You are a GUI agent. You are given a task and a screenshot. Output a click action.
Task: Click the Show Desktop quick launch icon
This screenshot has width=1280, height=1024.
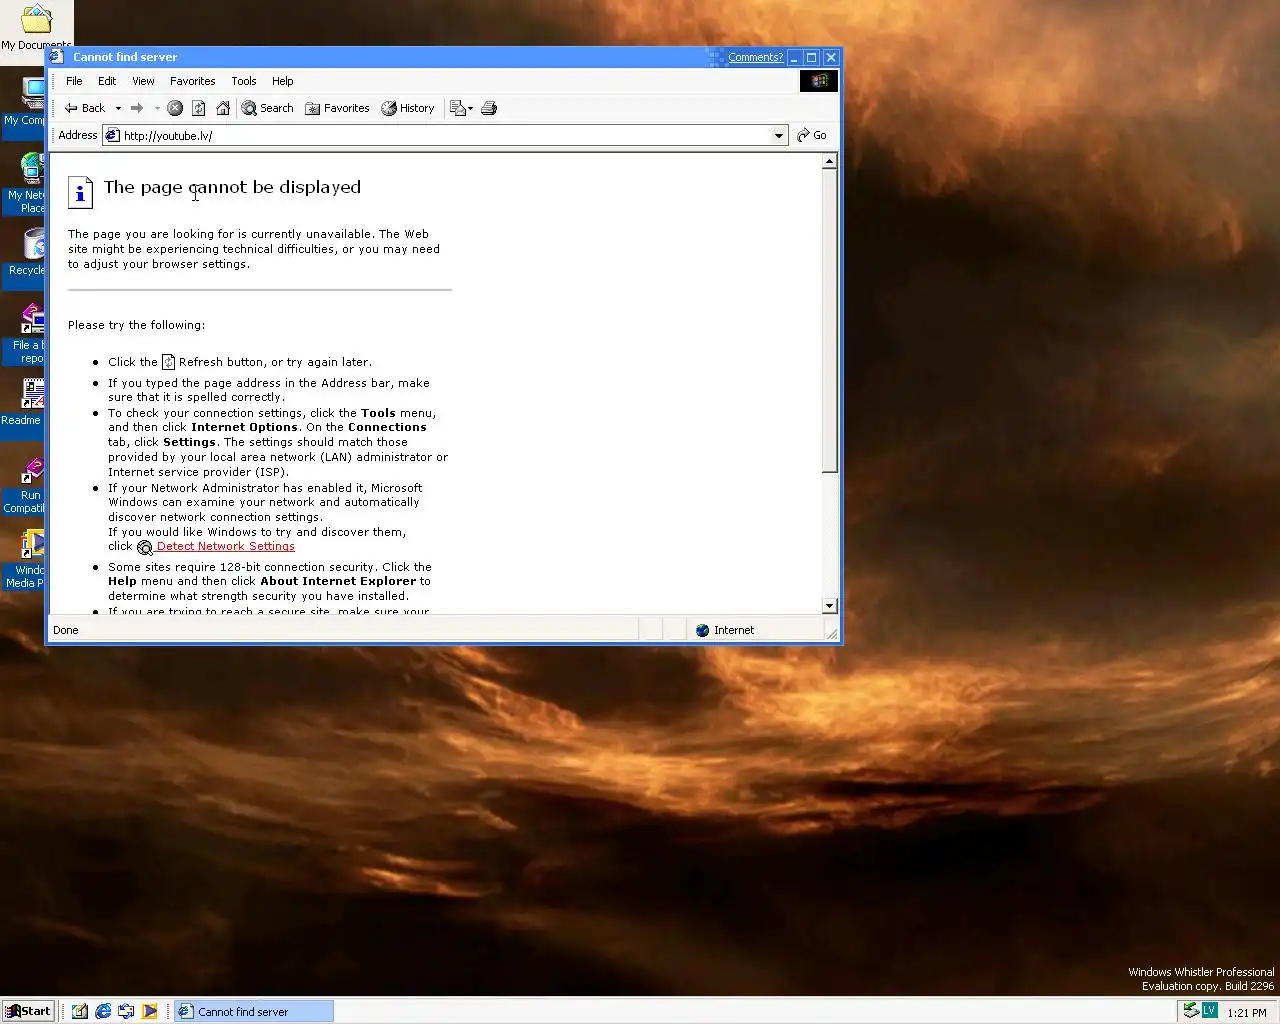click(80, 1011)
